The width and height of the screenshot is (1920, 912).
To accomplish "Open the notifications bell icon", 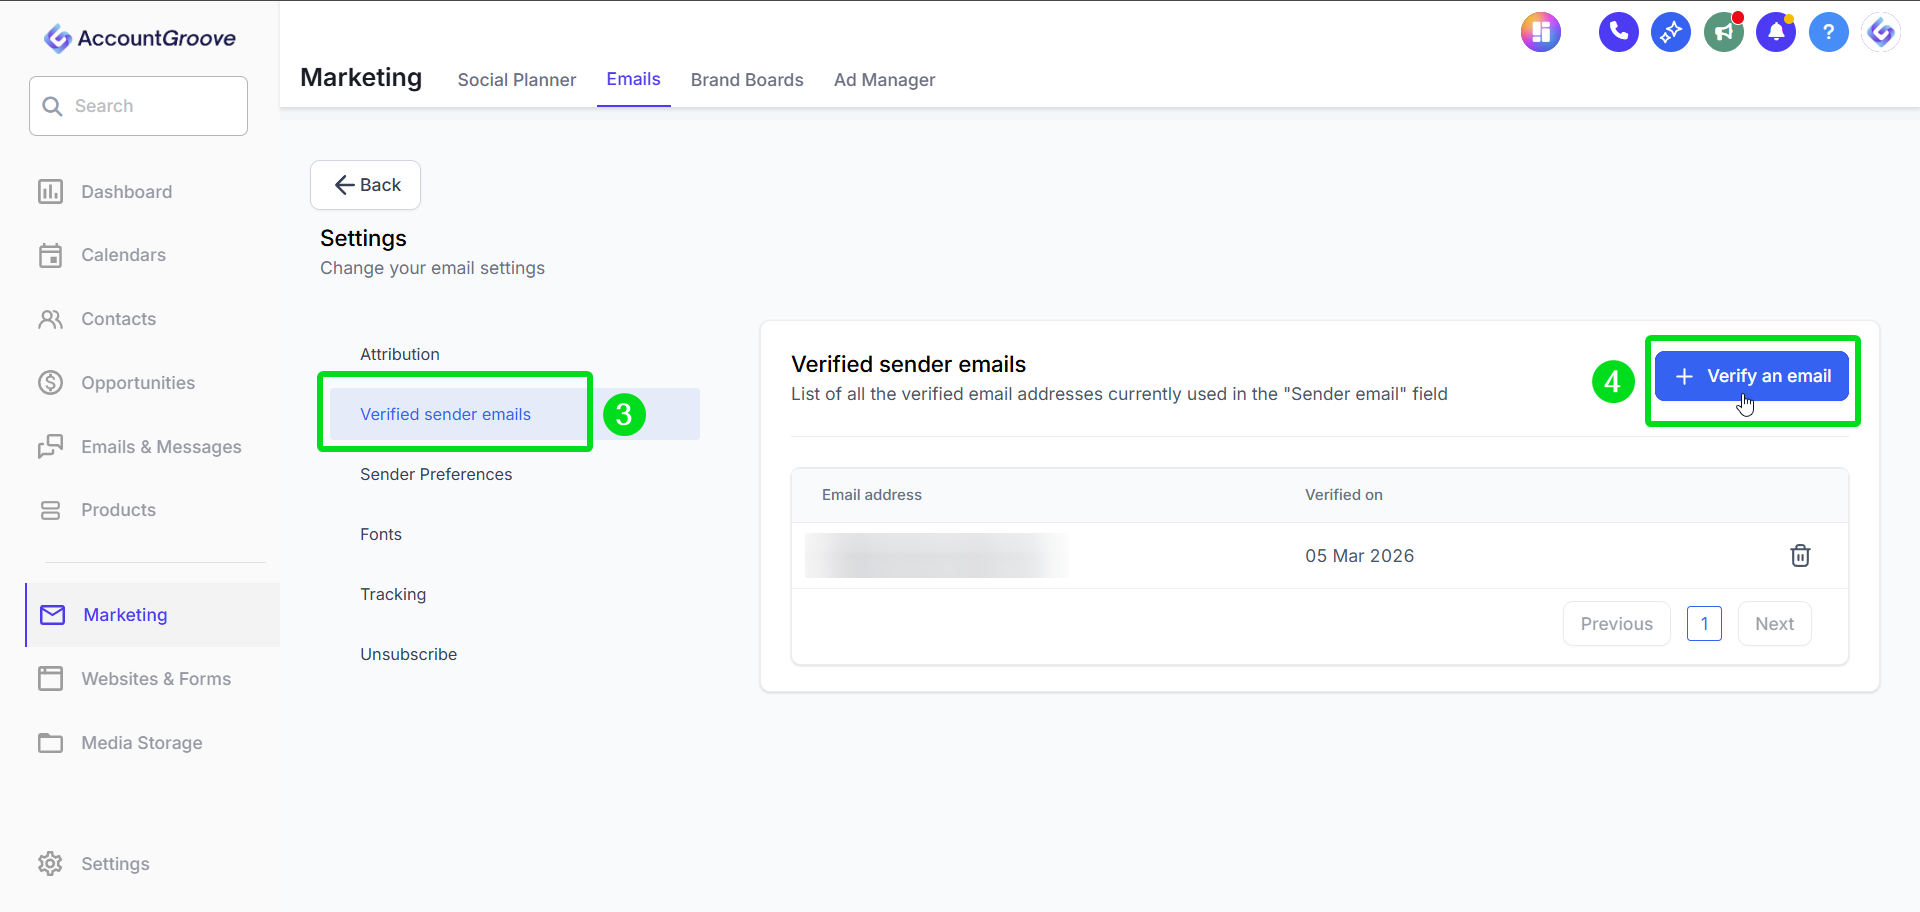I will click(1776, 32).
